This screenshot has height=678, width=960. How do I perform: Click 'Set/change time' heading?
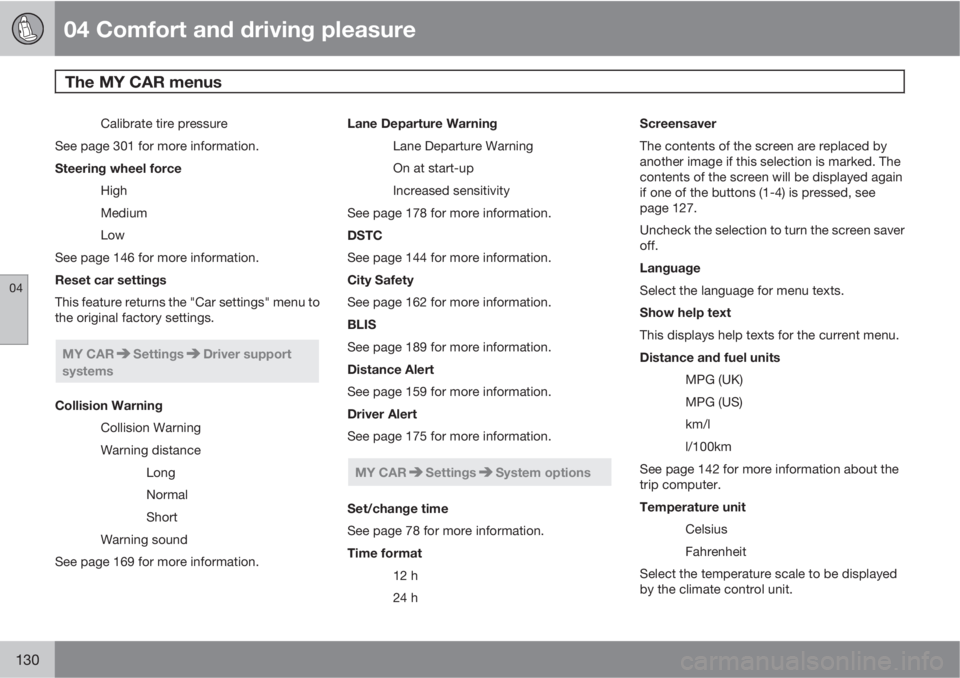(398, 508)
